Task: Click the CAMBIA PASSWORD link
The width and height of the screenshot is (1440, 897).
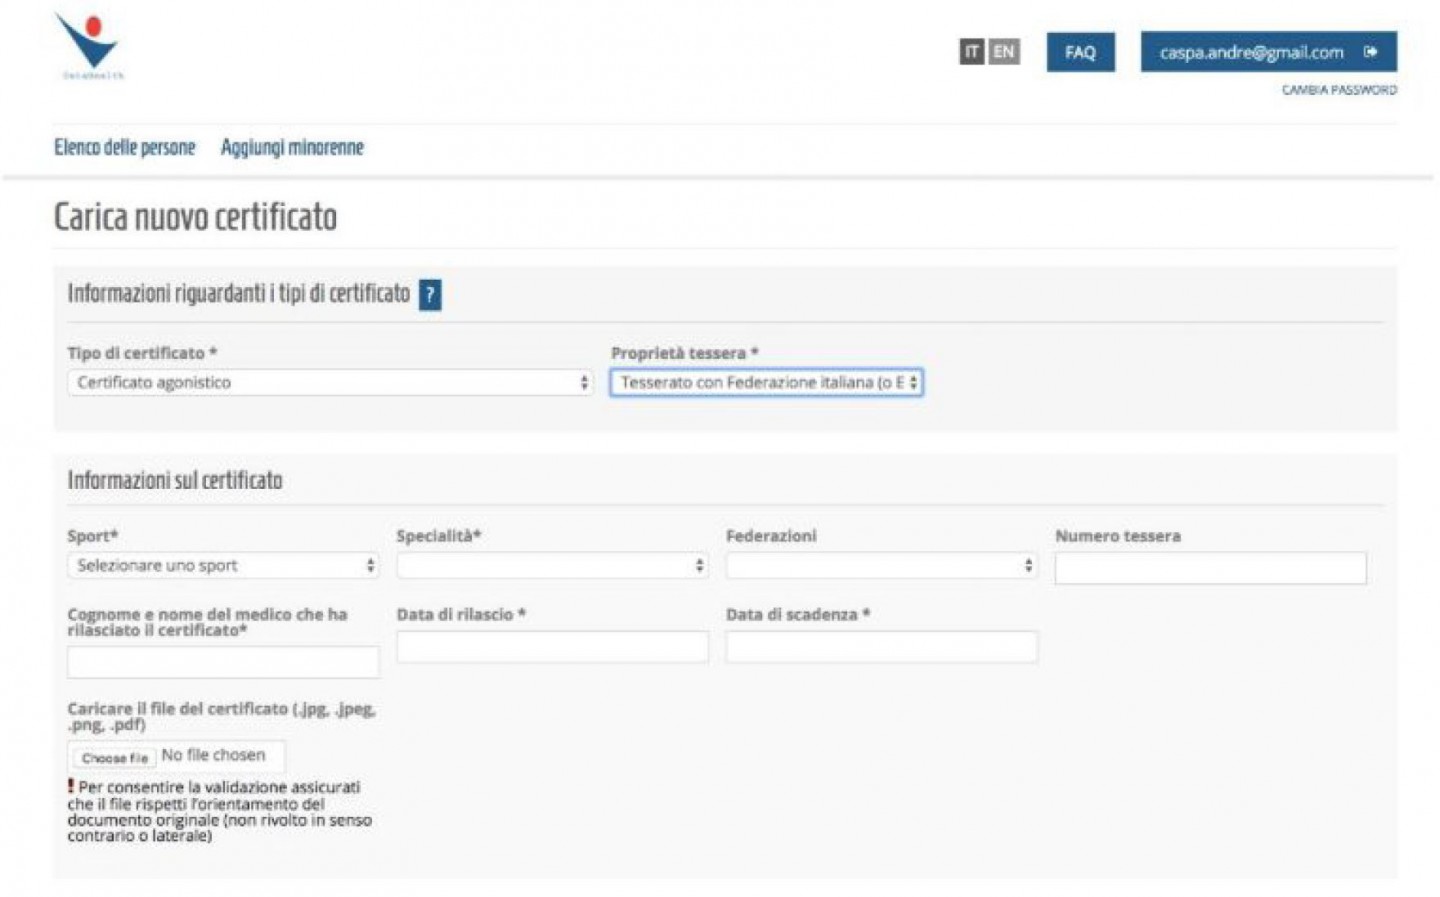Action: pyautogui.click(x=1338, y=90)
